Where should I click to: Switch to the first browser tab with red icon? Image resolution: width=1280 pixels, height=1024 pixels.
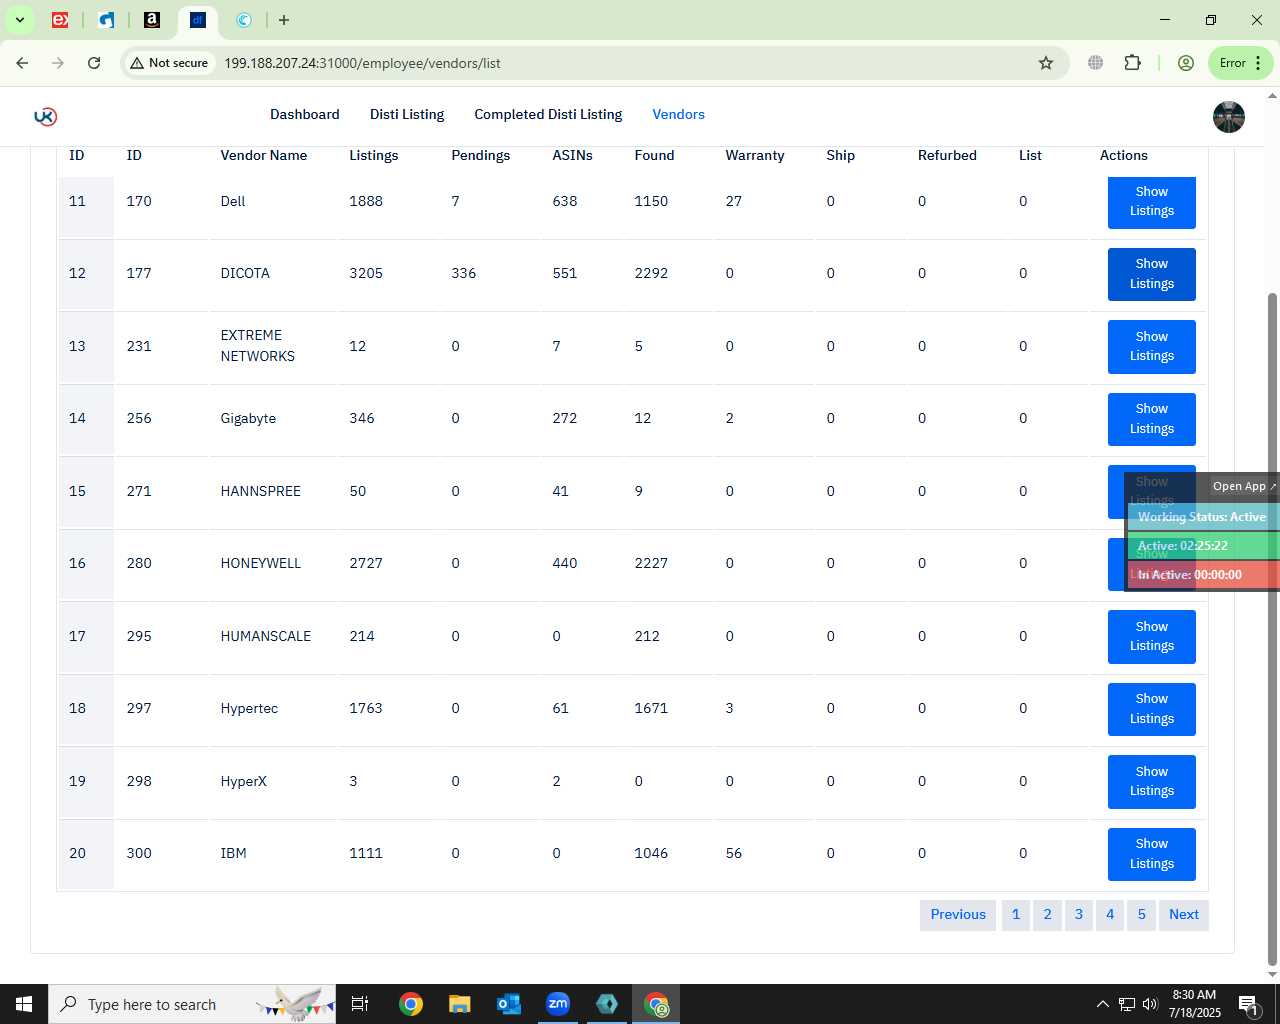tap(60, 20)
